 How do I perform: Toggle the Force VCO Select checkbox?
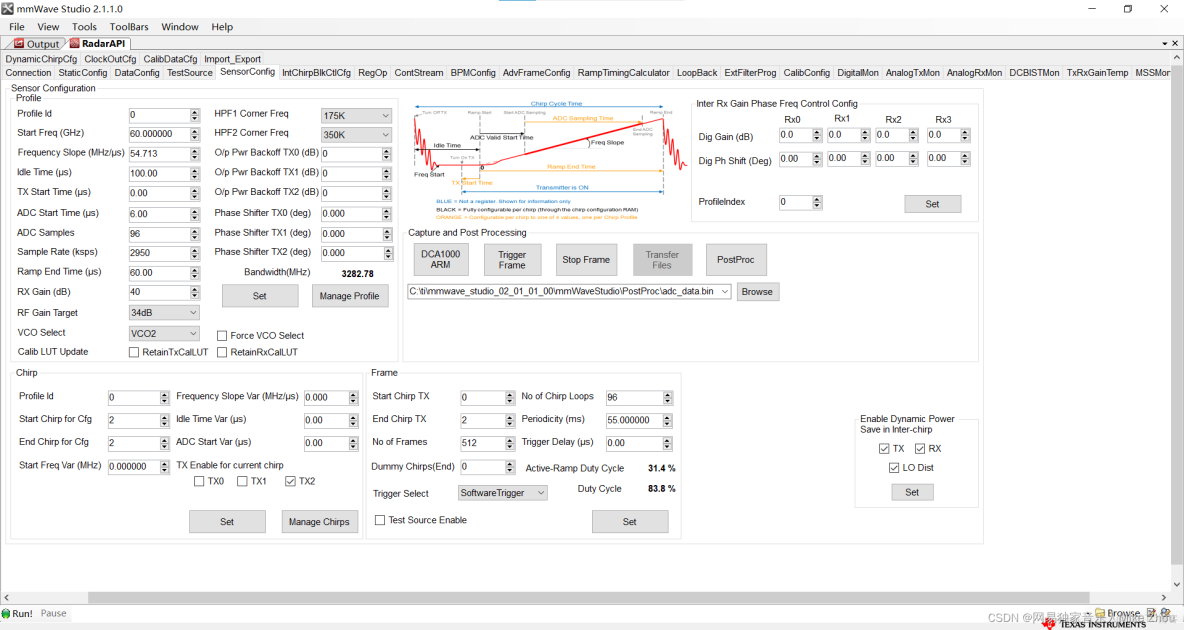(222, 336)
